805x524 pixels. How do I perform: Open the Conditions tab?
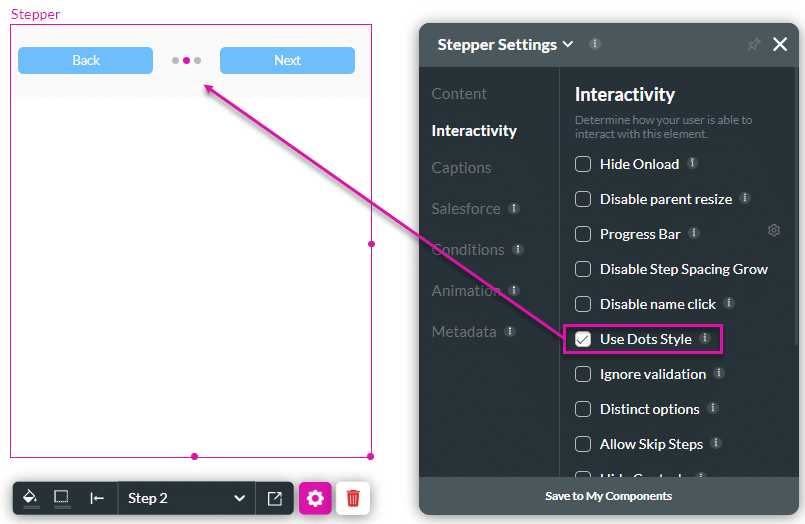click(x=468, y=250)
